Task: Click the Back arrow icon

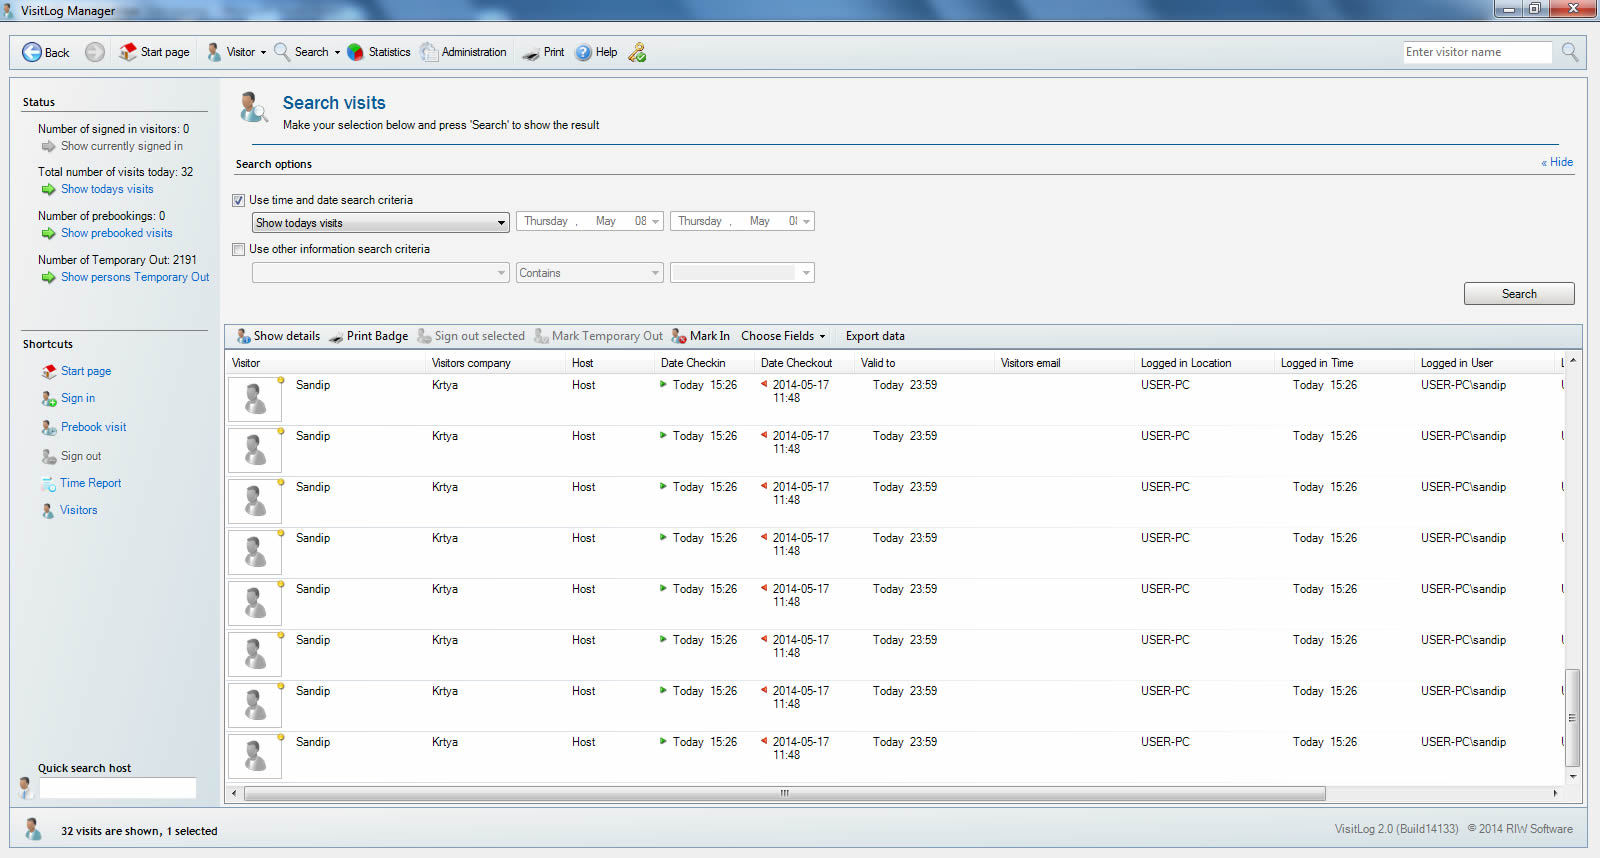Action: coord(32,52)
